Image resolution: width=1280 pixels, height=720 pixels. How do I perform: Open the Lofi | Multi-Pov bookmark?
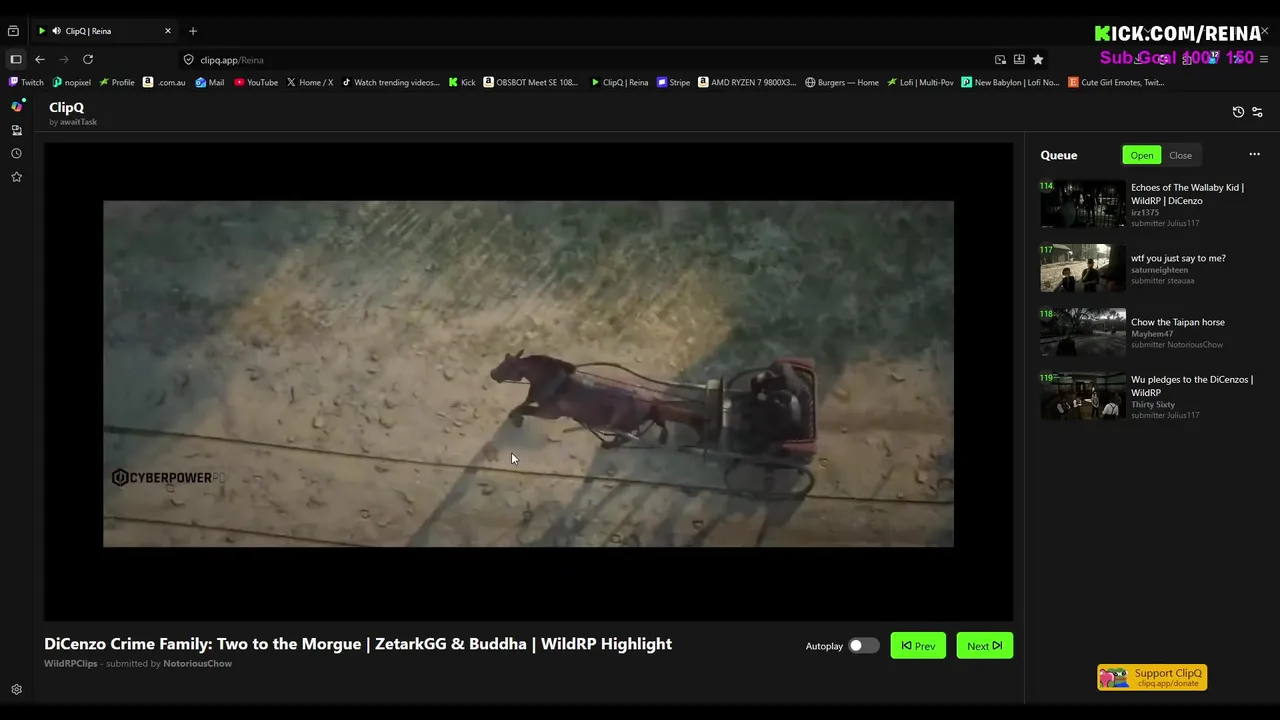coord(921,82)
